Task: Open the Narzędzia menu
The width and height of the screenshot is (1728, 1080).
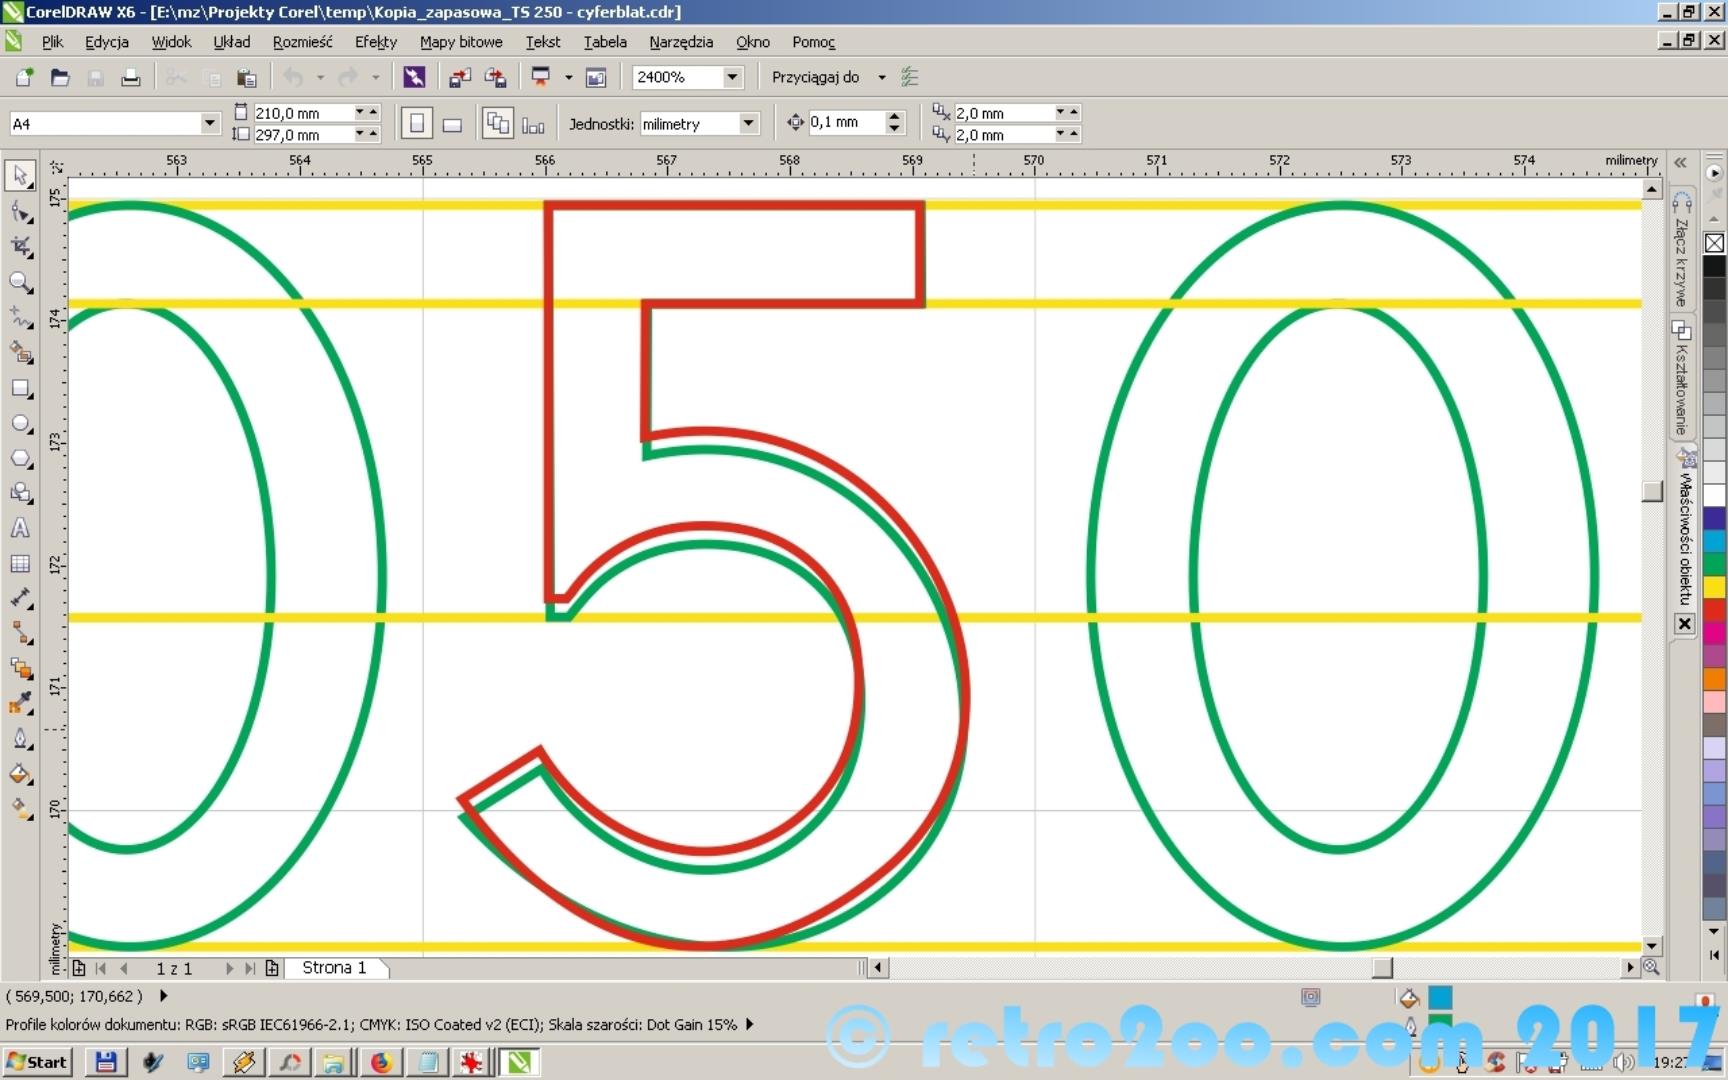Action: 680,42
